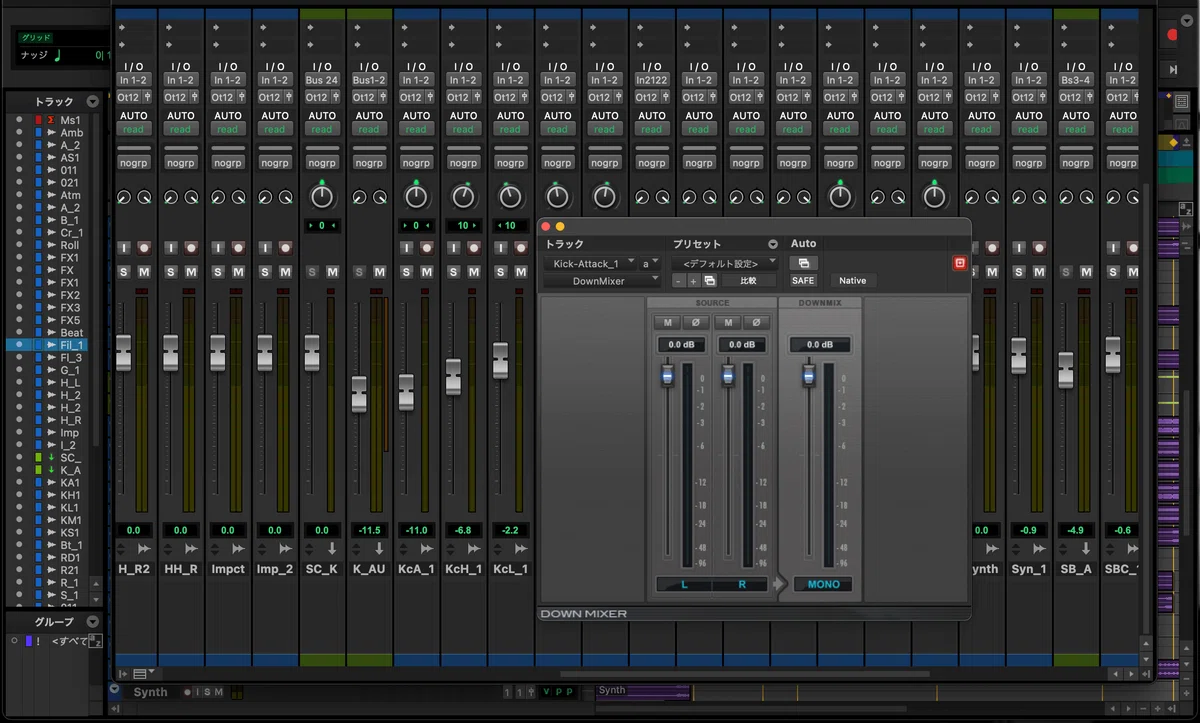Viewport: 1200px width, 723px height.
Task: Open the read automation mode selector on H_R2
Action: click(x=133, y=130)
